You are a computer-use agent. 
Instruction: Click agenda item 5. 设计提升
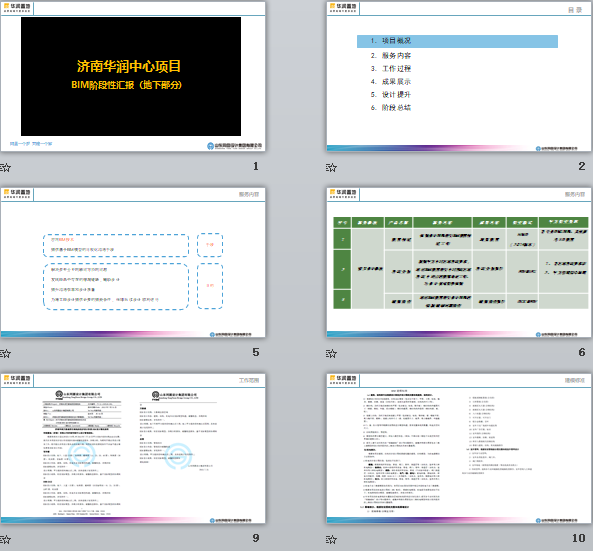[391, 95]
